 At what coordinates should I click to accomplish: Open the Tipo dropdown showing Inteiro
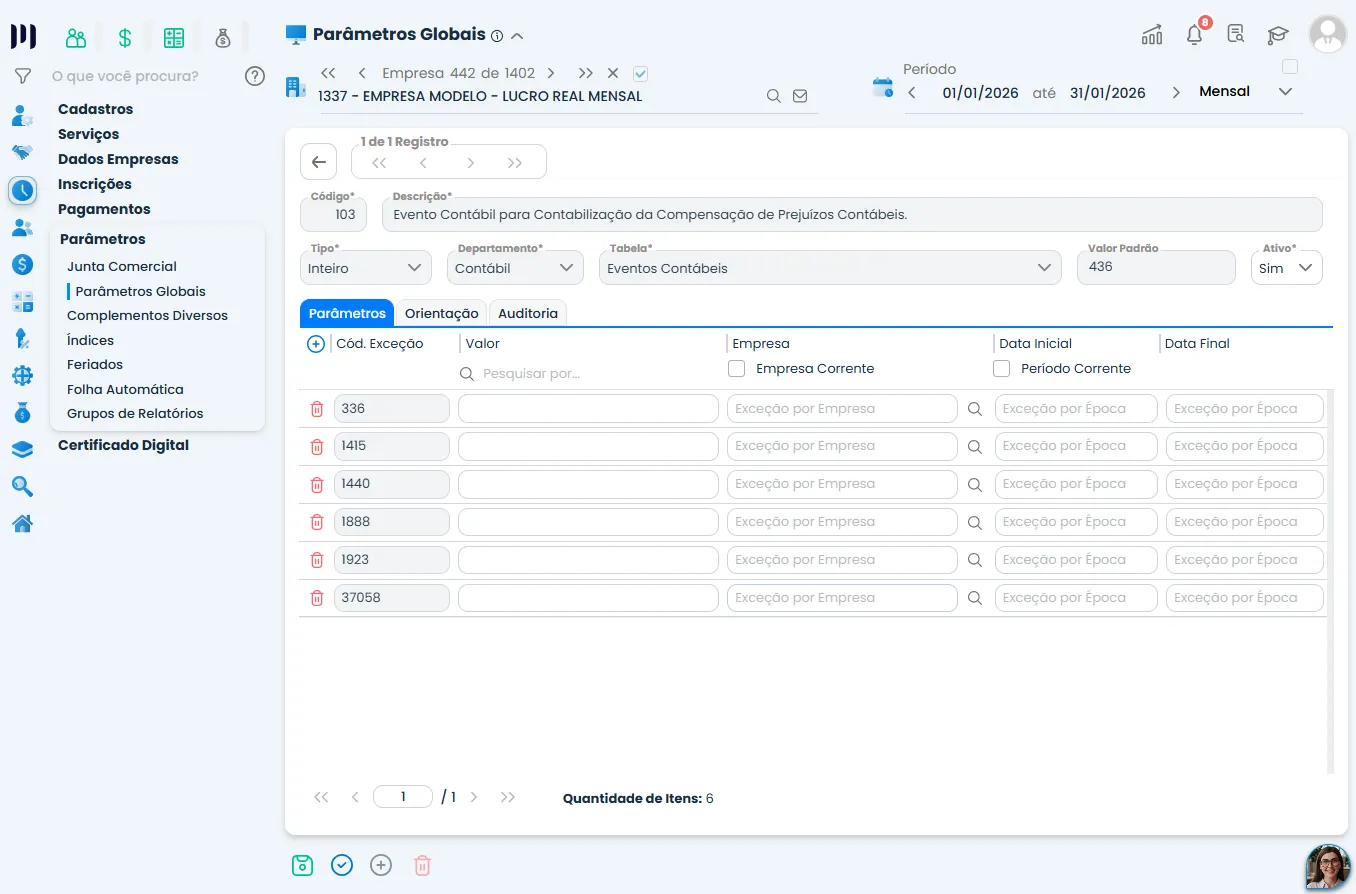366,268
